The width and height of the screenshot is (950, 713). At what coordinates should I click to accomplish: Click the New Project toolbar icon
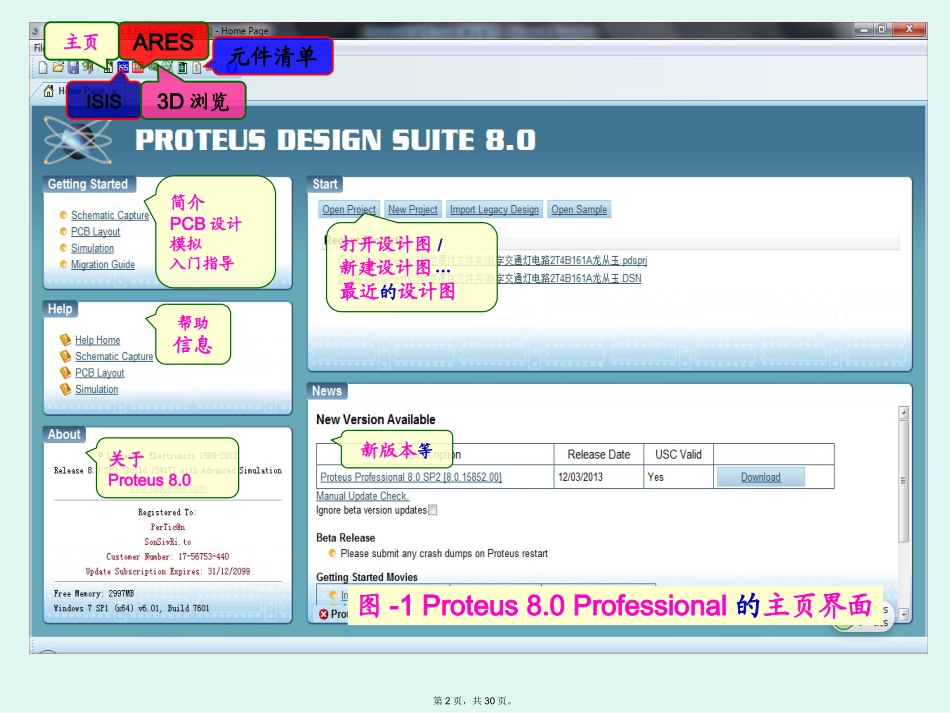[43, 67]
